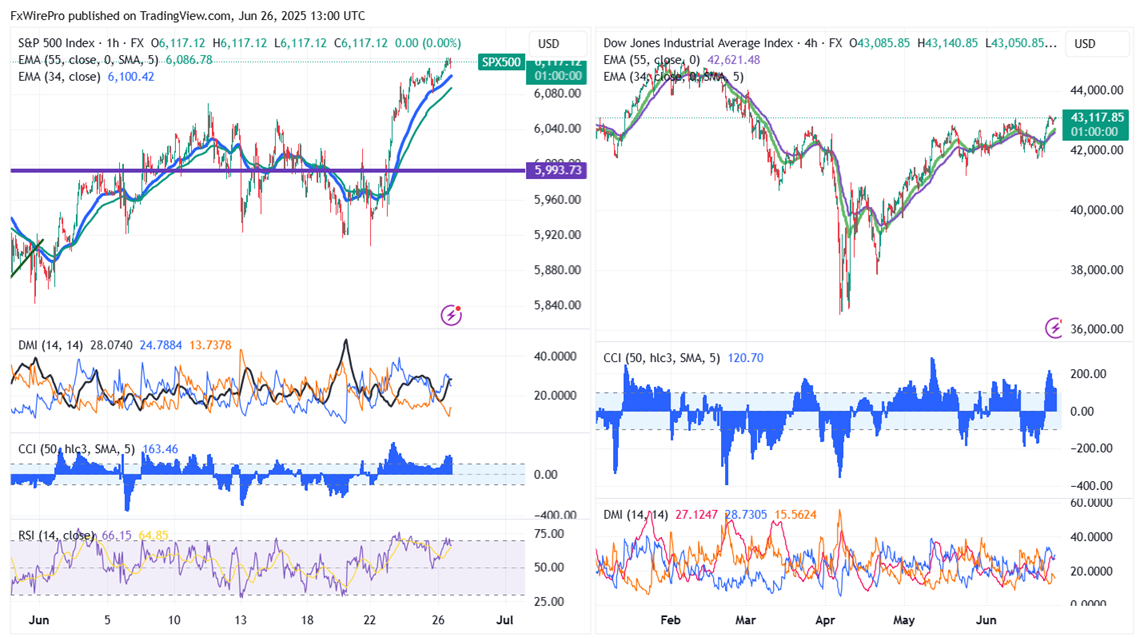Click the Dow Jones Industrial Average Index title
The height and width of the screenshot is (638, 1142).
698,43
